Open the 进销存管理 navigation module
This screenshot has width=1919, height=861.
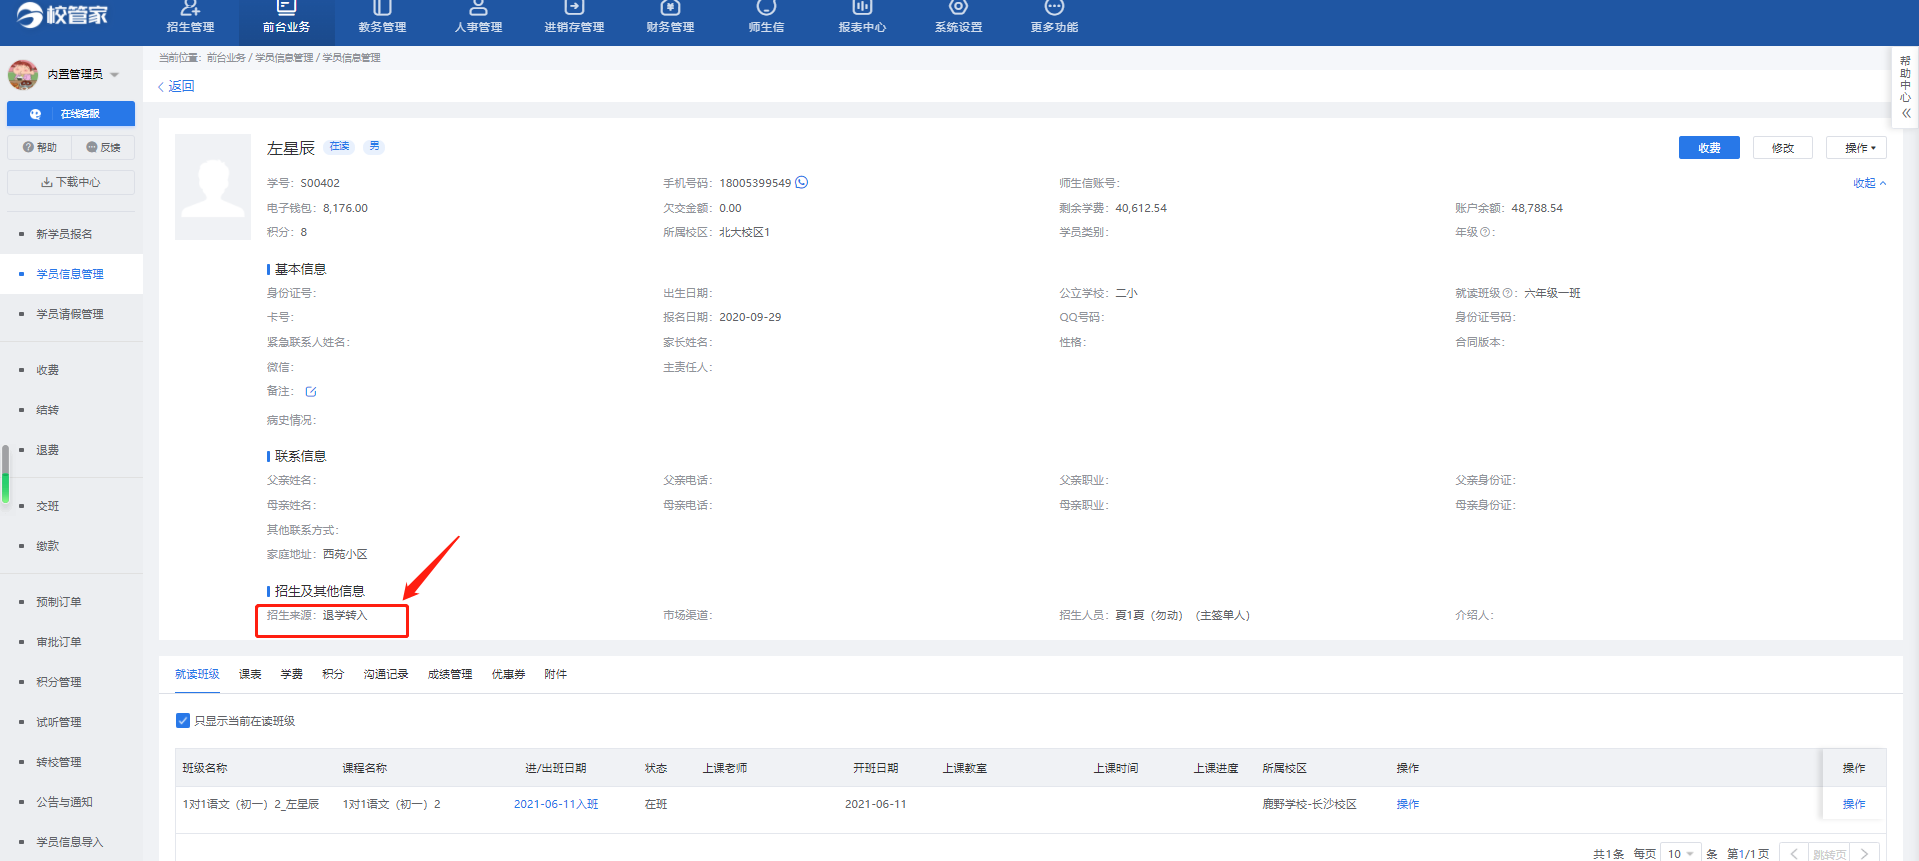click(574, 18)
